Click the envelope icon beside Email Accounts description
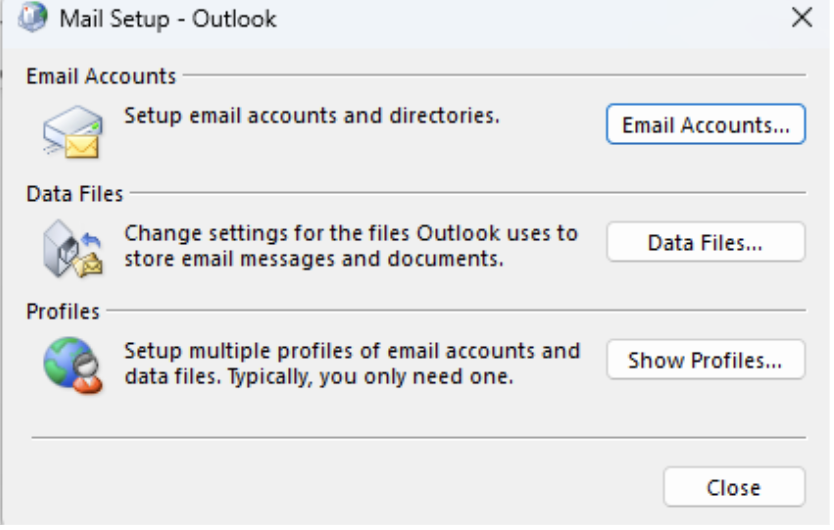Screen dimensions: 834x530 coord(72,132)
